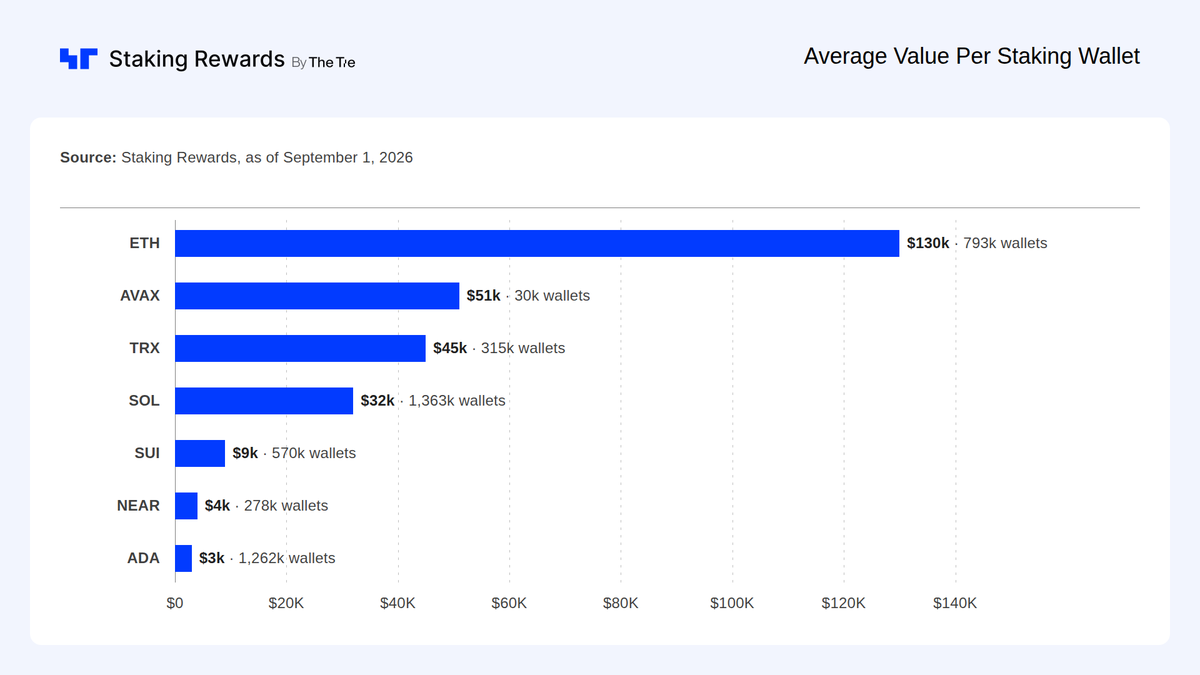This screenshot has width=1200, height=675.
Task: Click the Staking Rewards logo icon
Action: click(78, 58)
